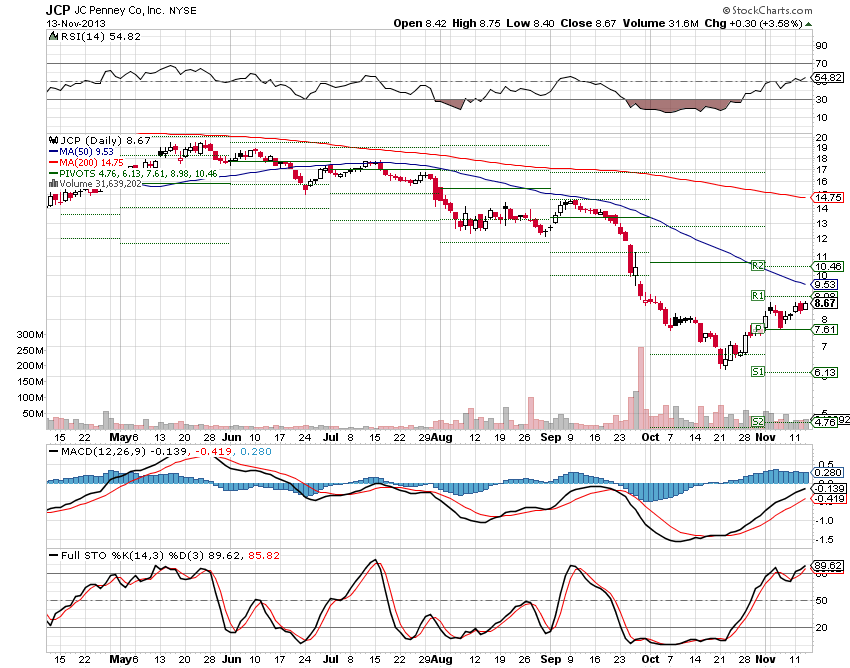This screenshot has width=850, height=668.
Task: Click the 13-Nov-2013 chart date
Action: tap(76, 24)
